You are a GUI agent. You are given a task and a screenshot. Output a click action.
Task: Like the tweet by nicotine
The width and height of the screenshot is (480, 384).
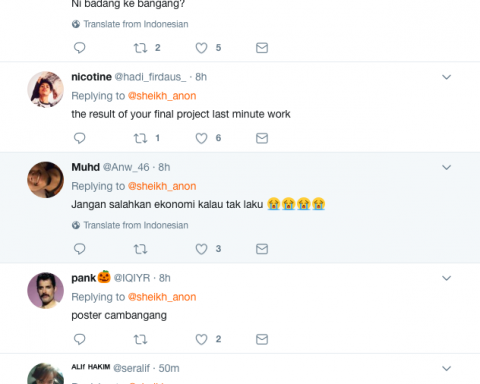[201, 138]
